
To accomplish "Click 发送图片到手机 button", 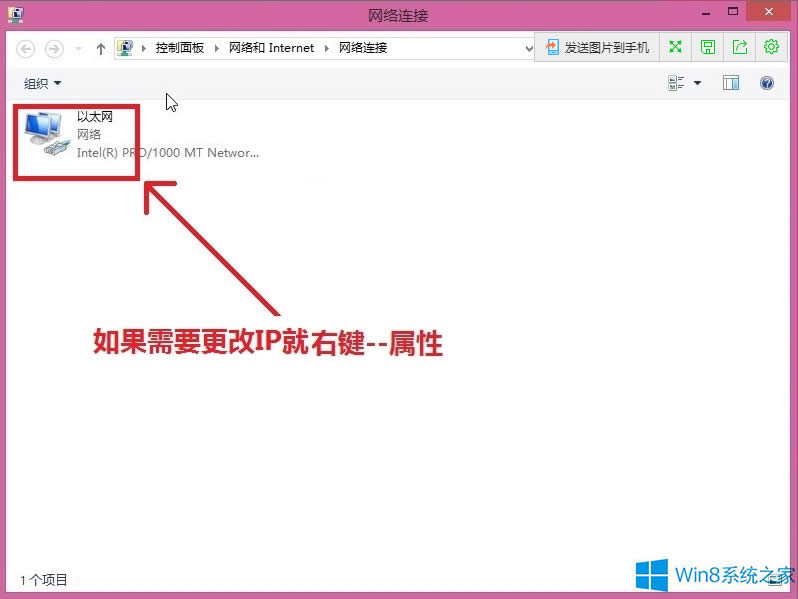I will (597, 47).
